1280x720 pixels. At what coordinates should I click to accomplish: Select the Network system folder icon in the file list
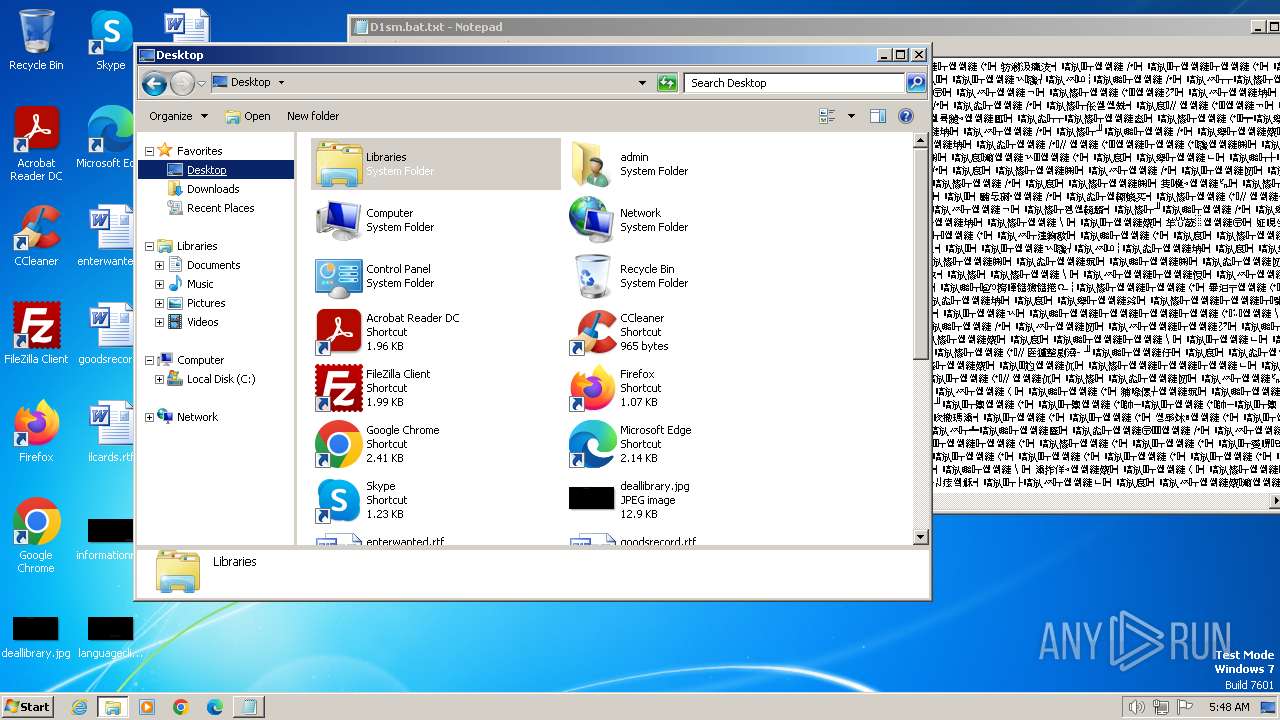[592, 220]
